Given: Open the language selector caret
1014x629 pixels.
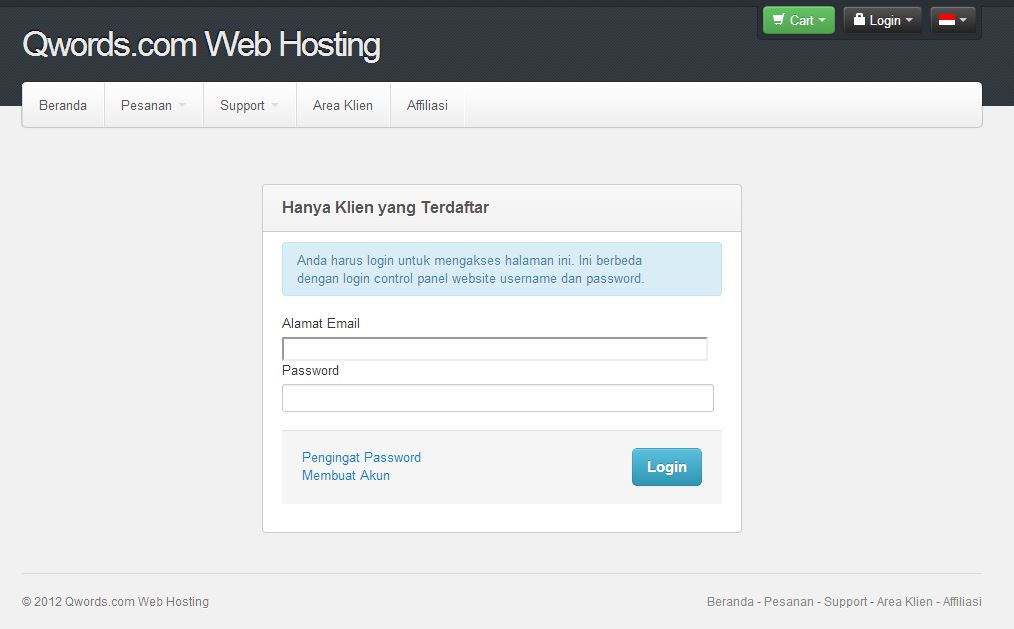Looking at the screenshot, I should (963, 20).
